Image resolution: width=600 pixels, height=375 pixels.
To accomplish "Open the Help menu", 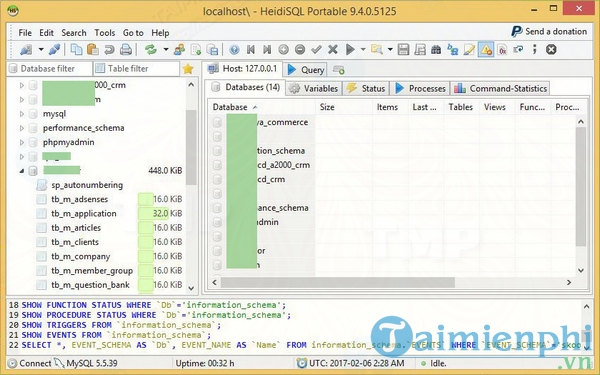I will click(160, 33).
